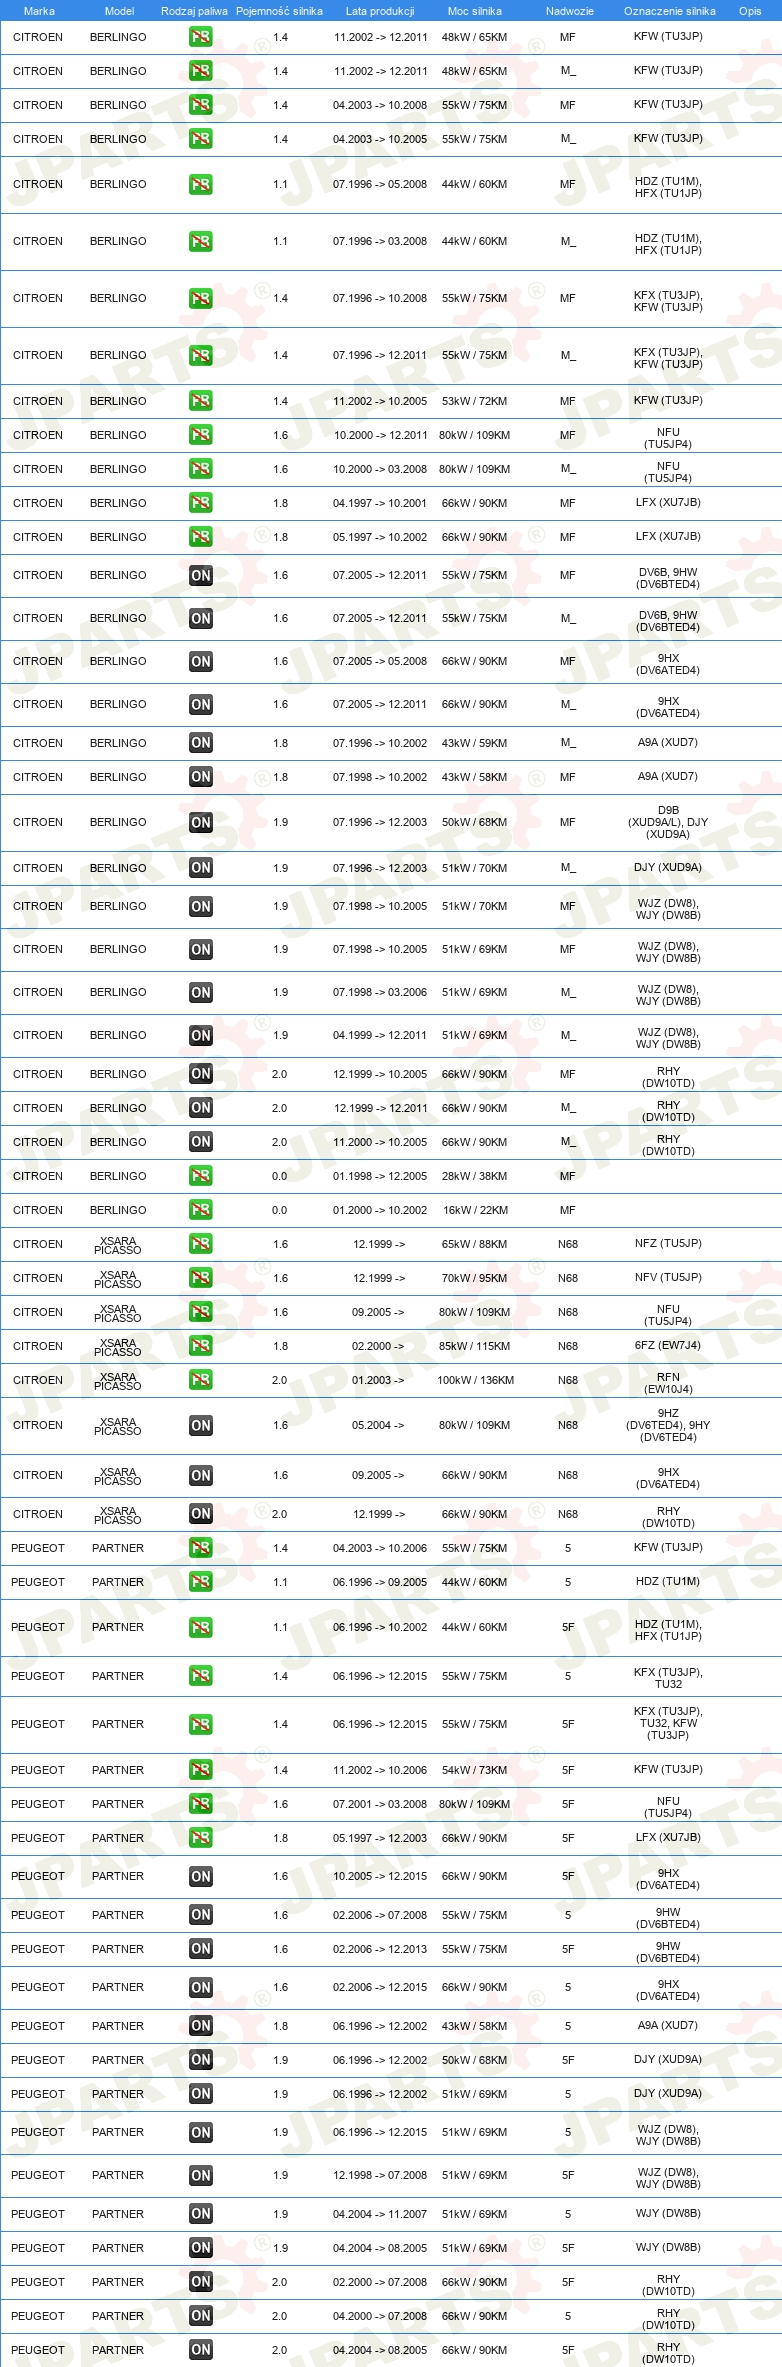Click the Oznaczenie silnika column header
The image size is (782, 2367).
(670, 11)
